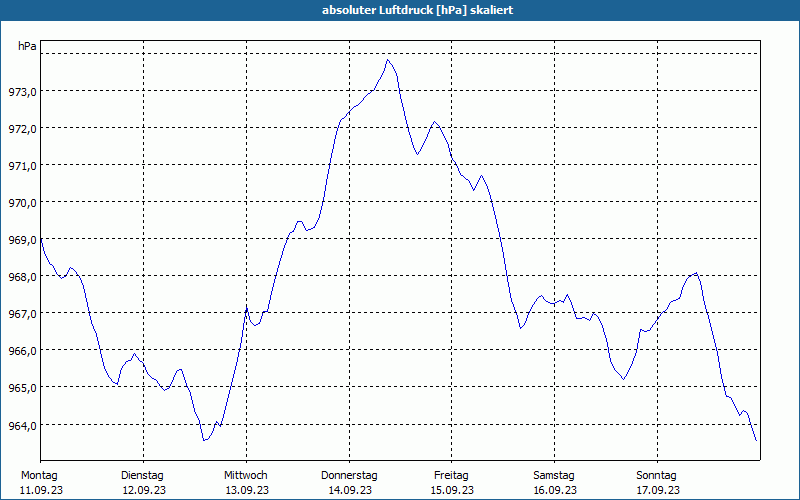Screen dimensions: 800x500
Task: Click the 'Donnerstag' day label
Action: tap(349, 476)
